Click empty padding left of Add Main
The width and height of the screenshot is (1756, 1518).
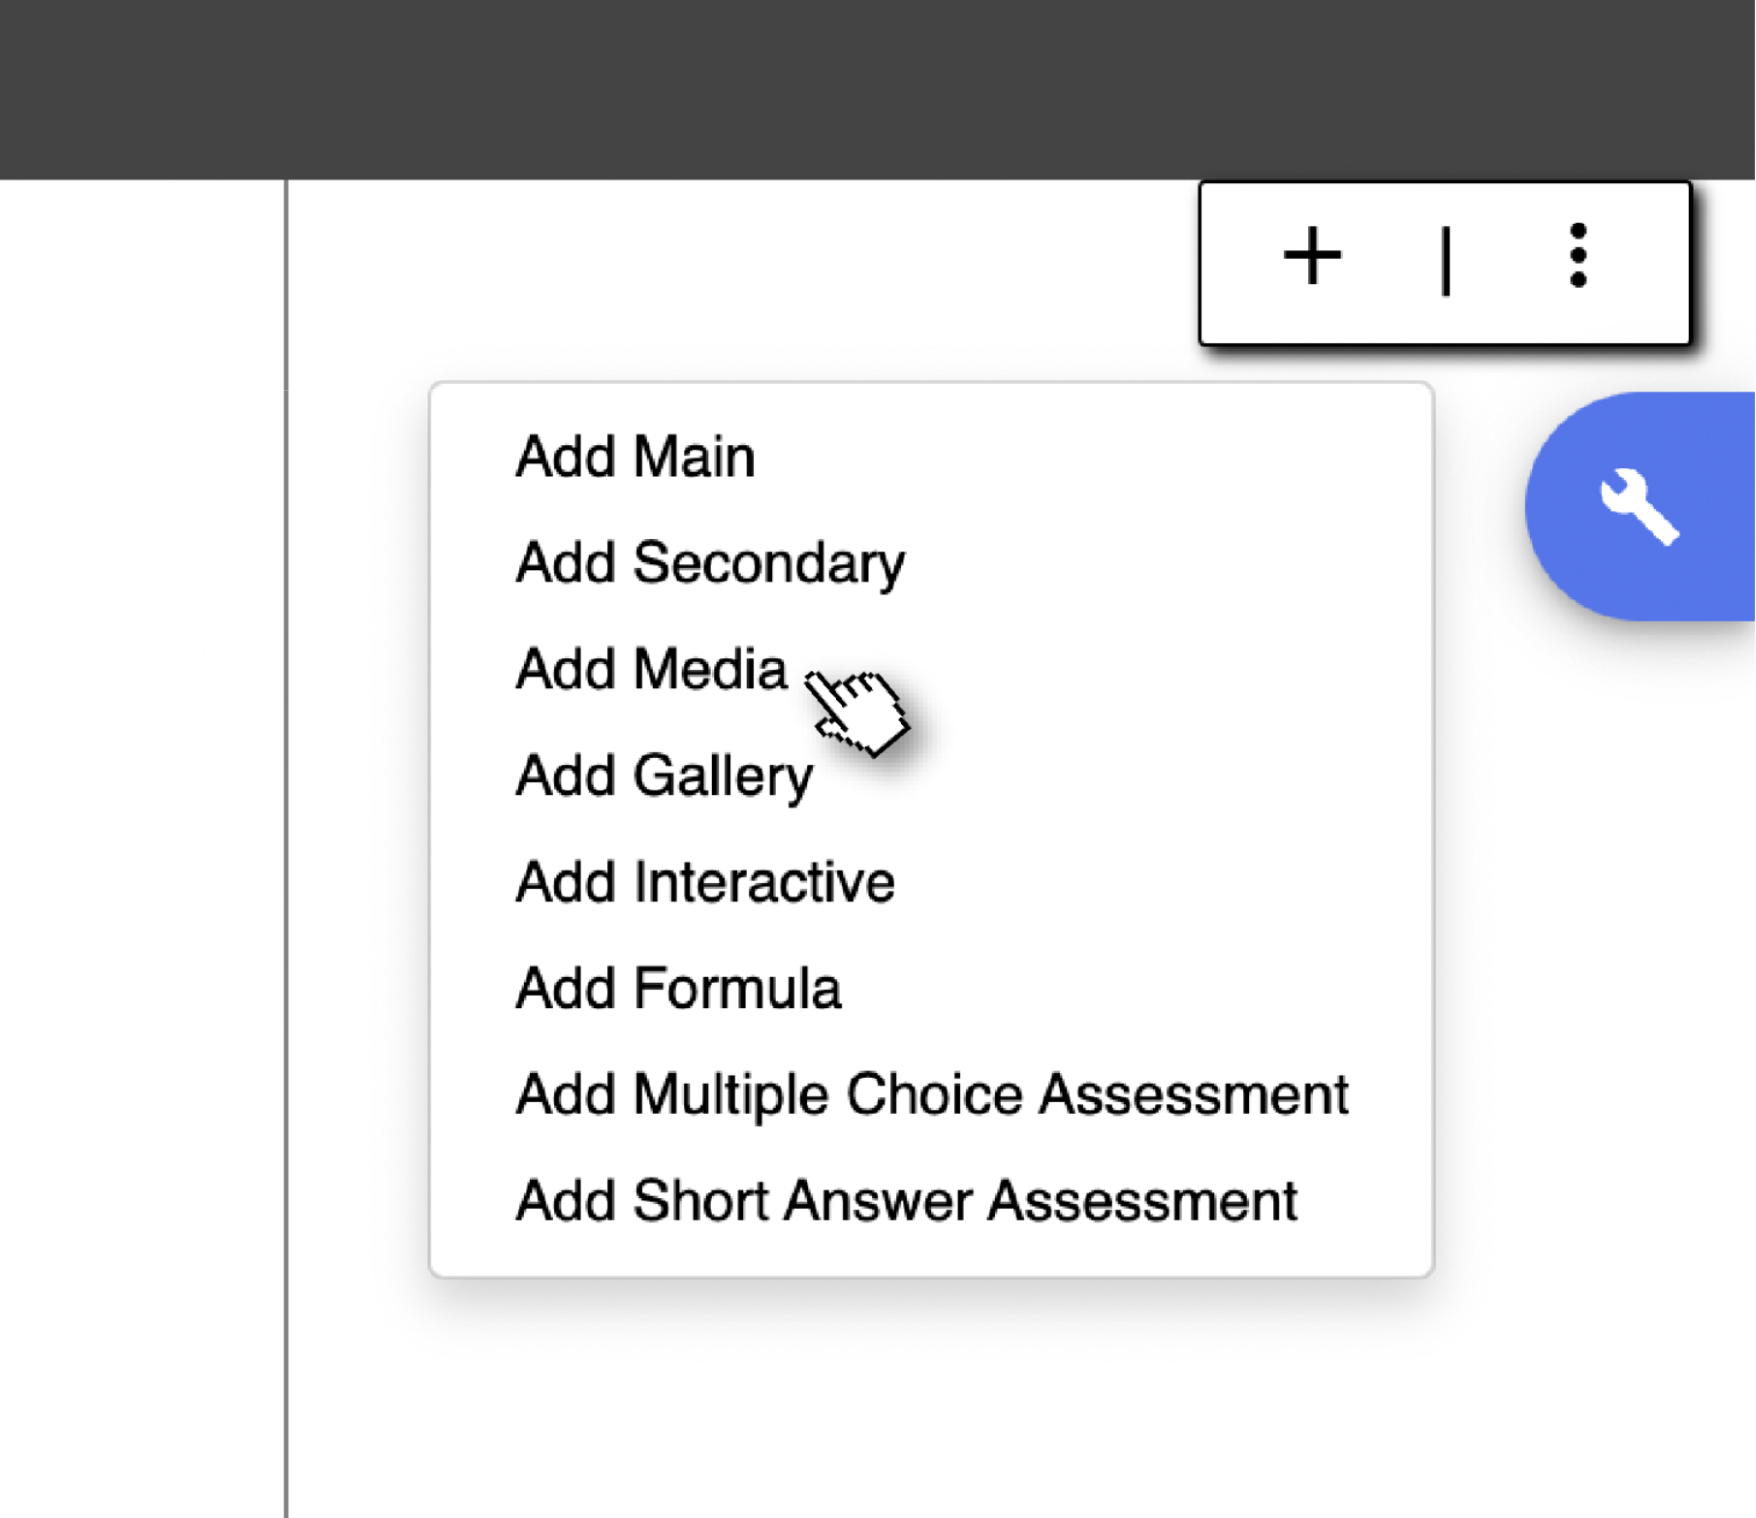pos(472,457)
